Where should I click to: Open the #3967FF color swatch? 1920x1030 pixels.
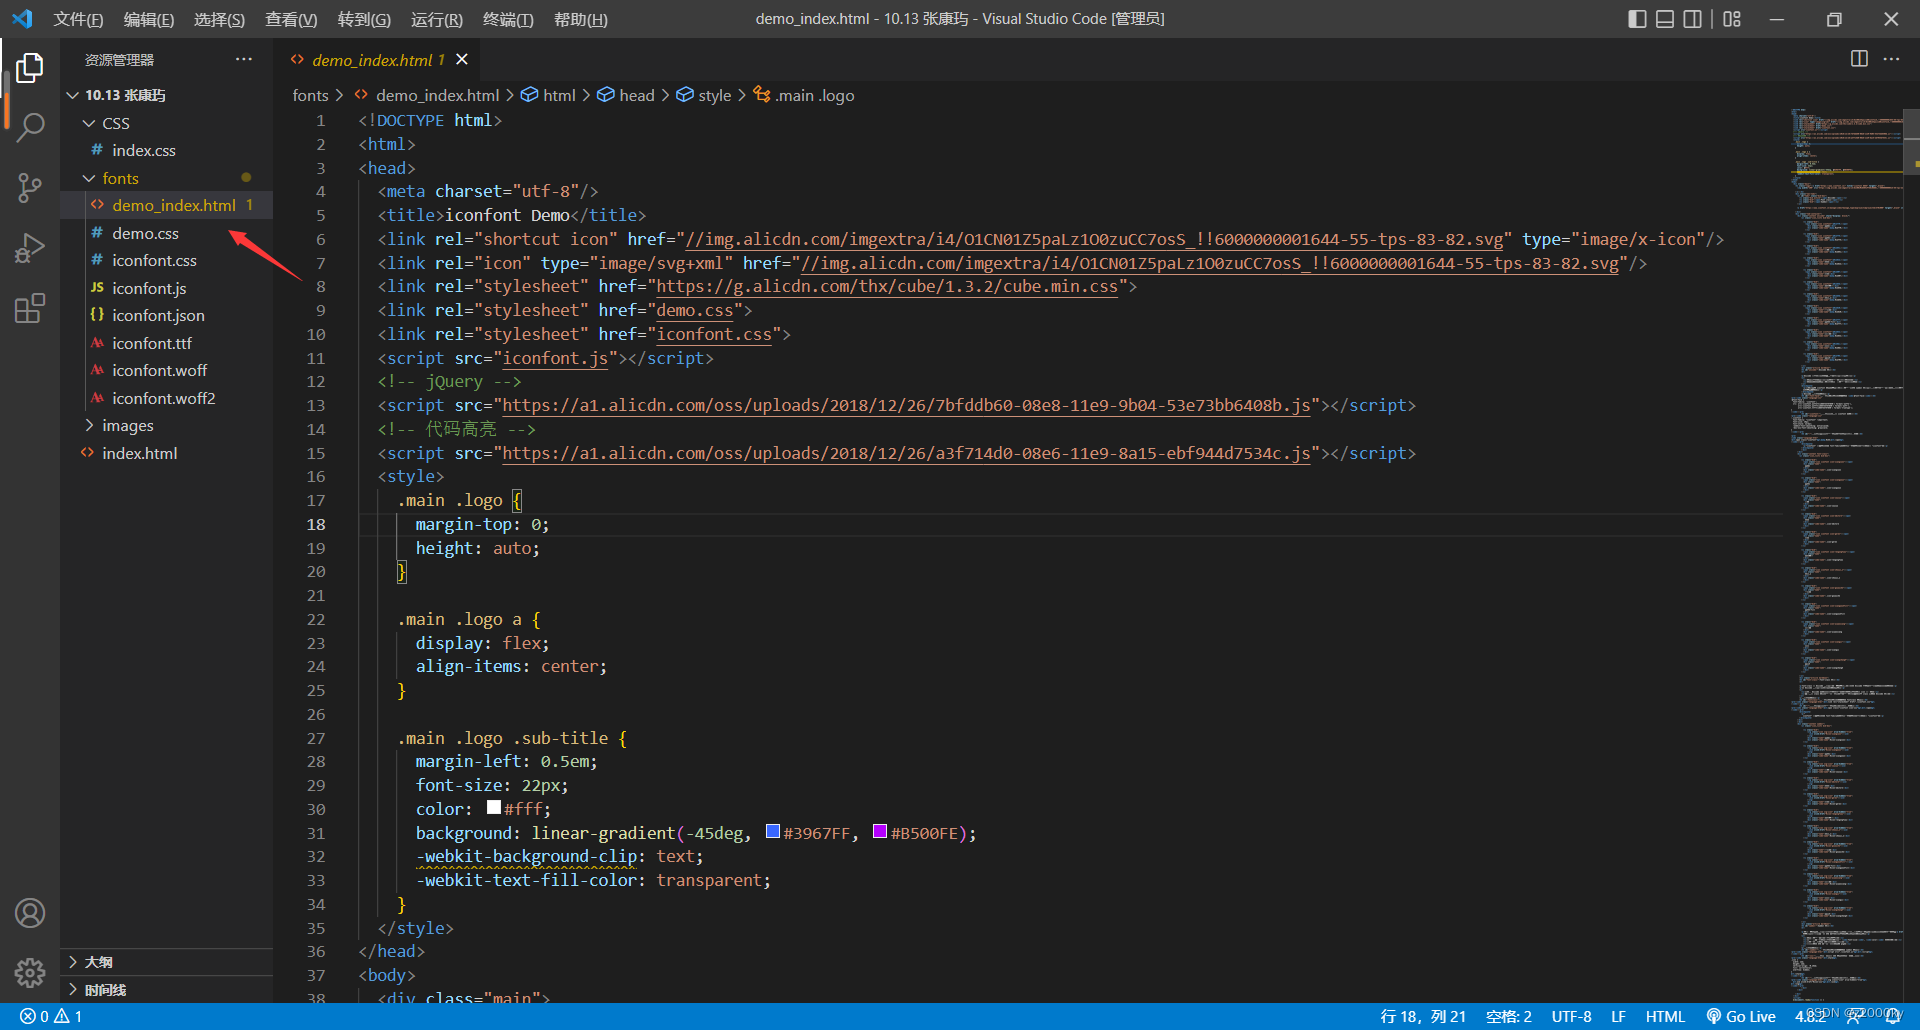(773, 831)
